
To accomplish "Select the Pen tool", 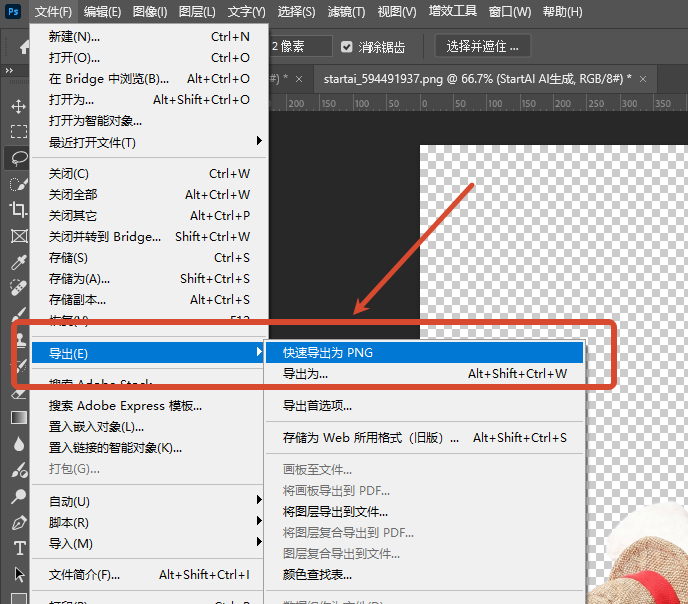I will coord(19,522).
